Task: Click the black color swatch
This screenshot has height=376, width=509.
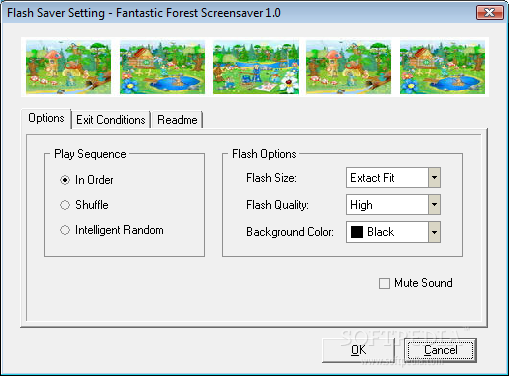Action: click(357, 232)
